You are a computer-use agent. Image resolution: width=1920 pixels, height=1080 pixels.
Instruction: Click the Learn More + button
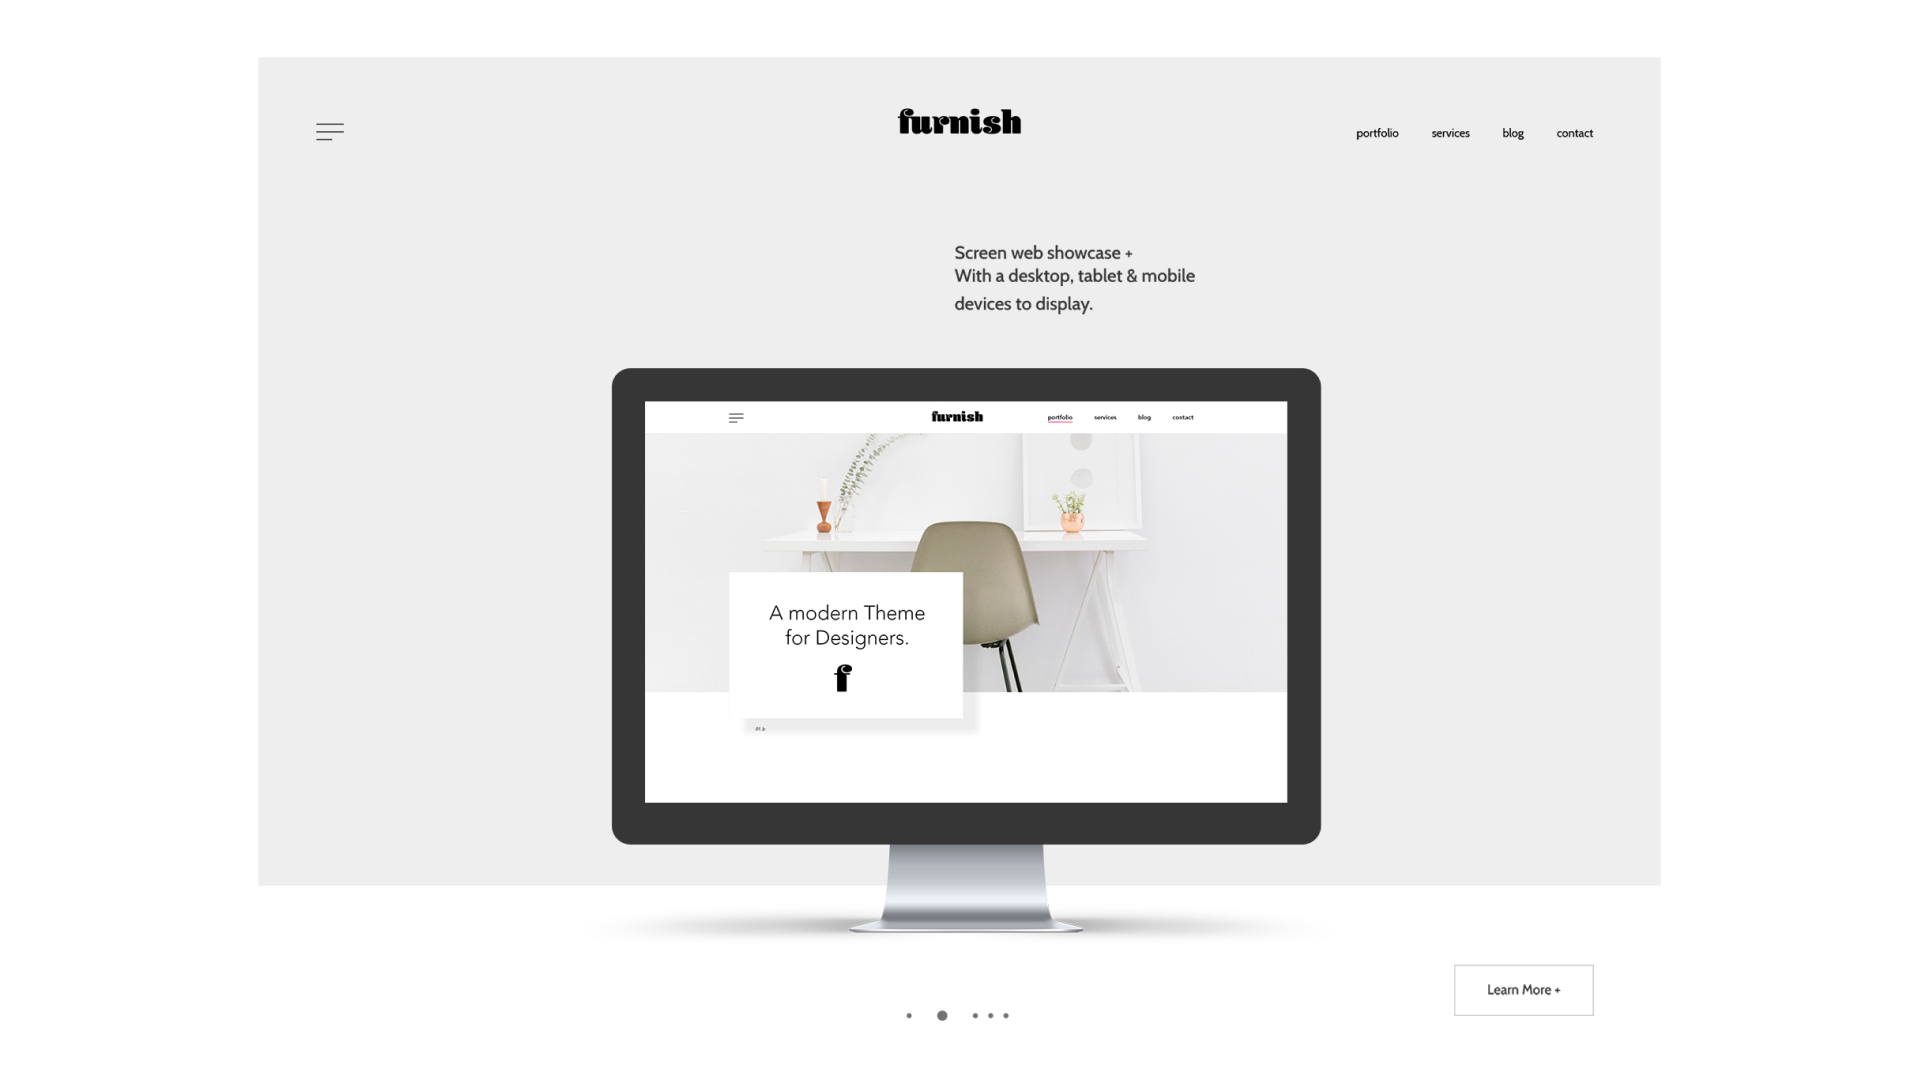pos(1523,989)
